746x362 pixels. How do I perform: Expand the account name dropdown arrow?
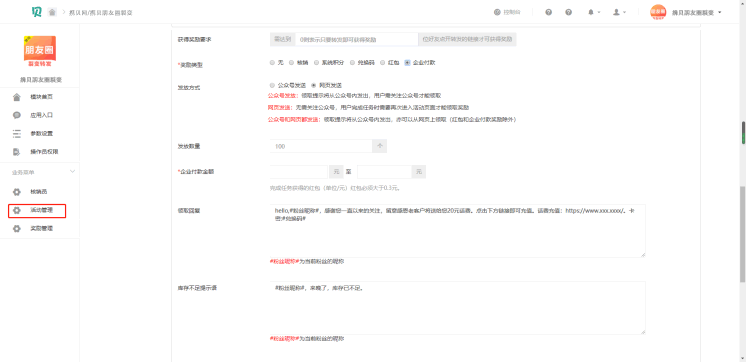tap(720, 12)
